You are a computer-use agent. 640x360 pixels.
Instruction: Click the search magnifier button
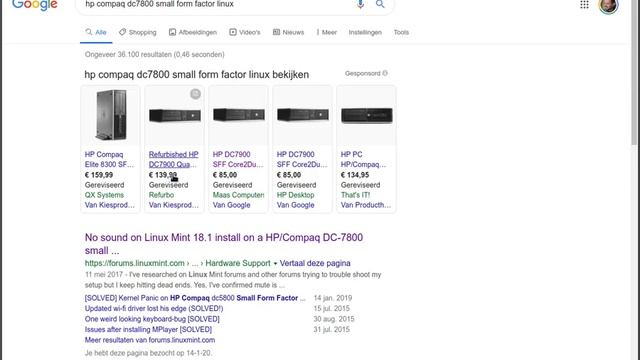380,4
